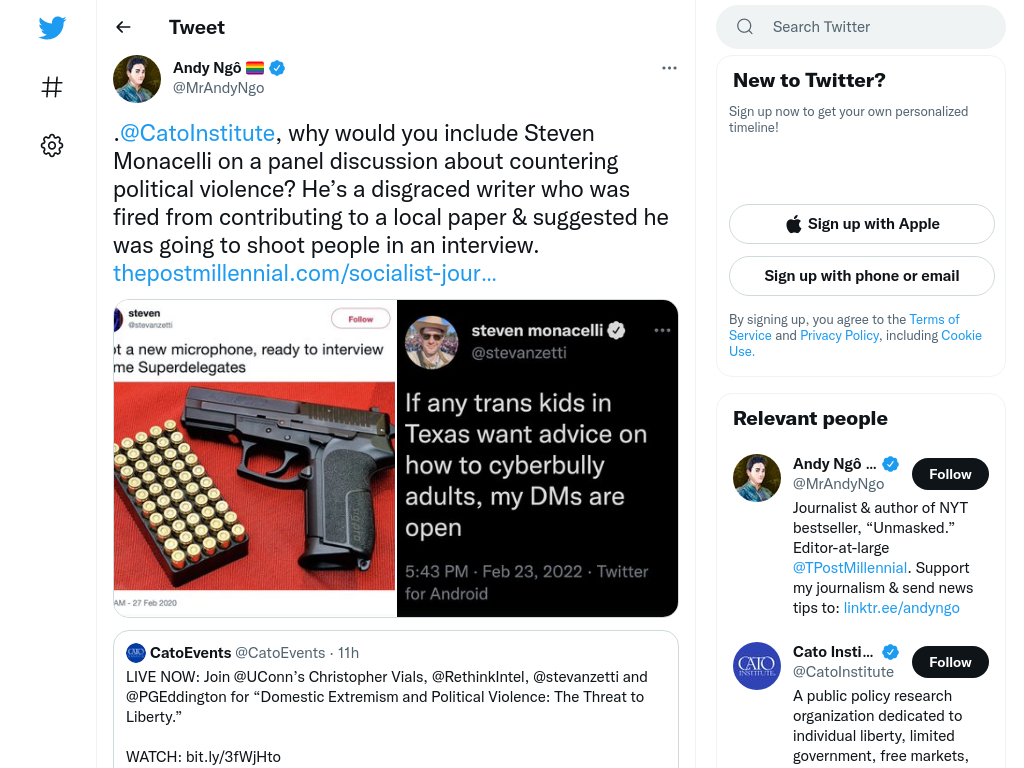Open the tweet's three-dot more menu
Screen dimensions: 1024x768
[x=669, y=68]
